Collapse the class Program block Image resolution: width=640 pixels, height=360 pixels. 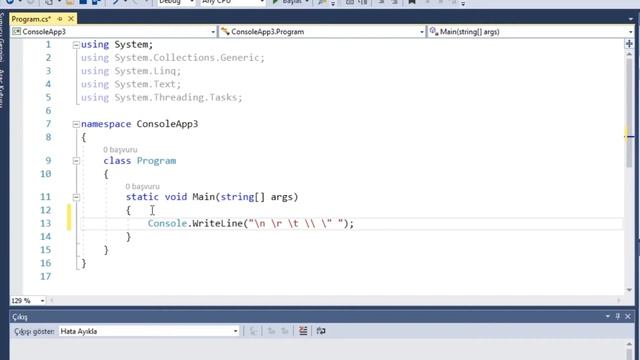coord(76,161)
